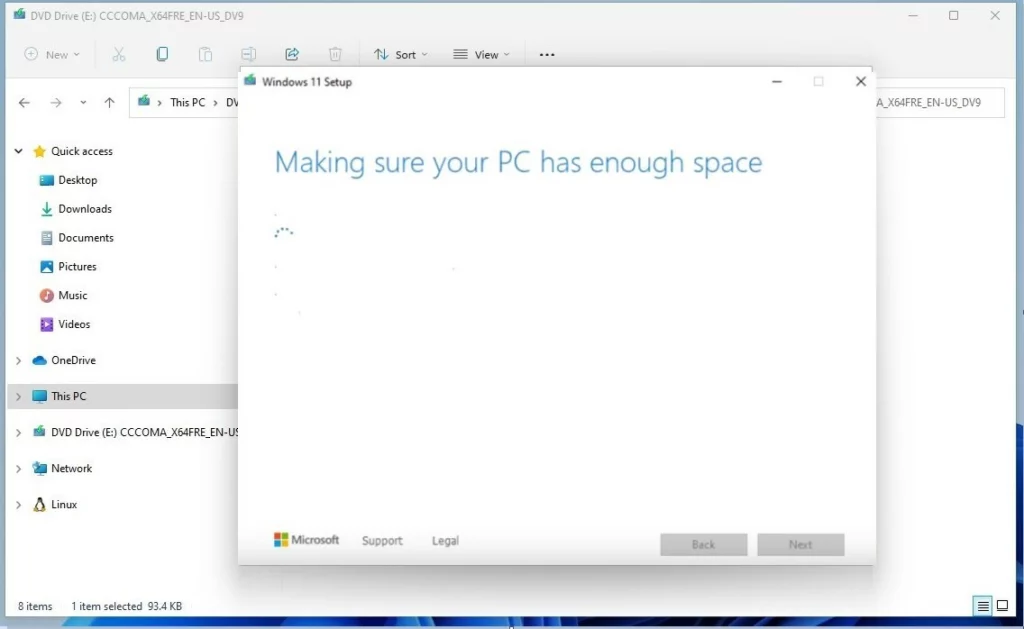Click the Microsoft logo in Setup footer
Viewport: 1024px width, 629px height.
tap(306, 540)
